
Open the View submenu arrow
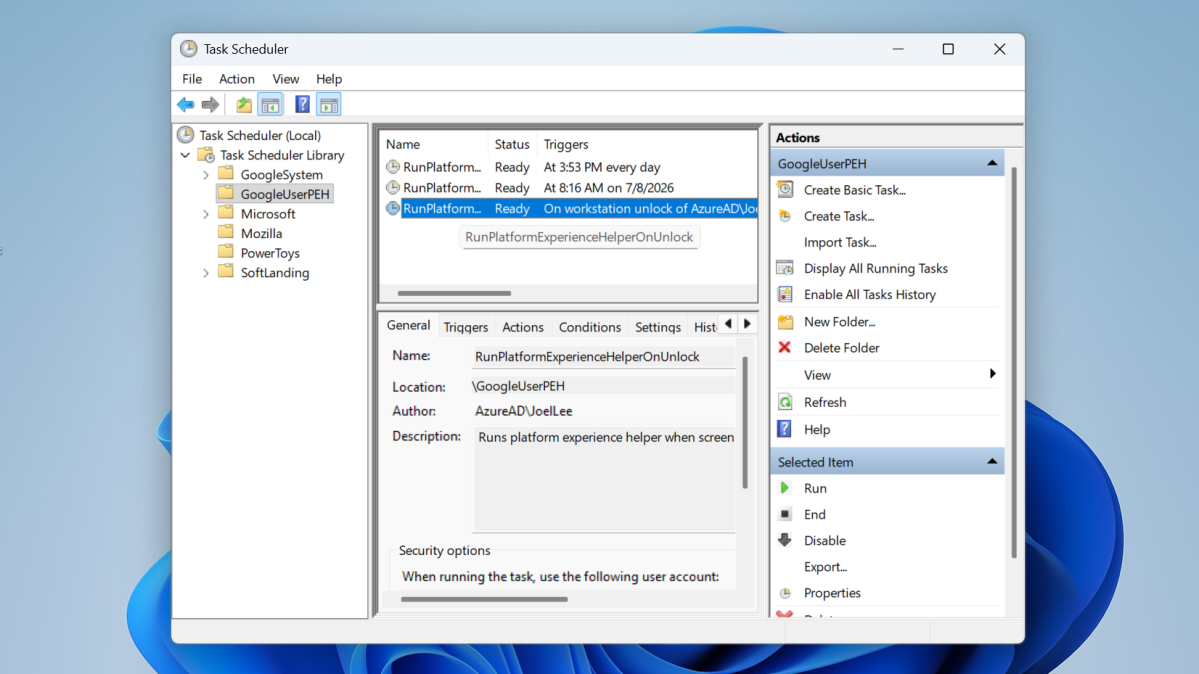pyautogui.click(x=993, y=374)
